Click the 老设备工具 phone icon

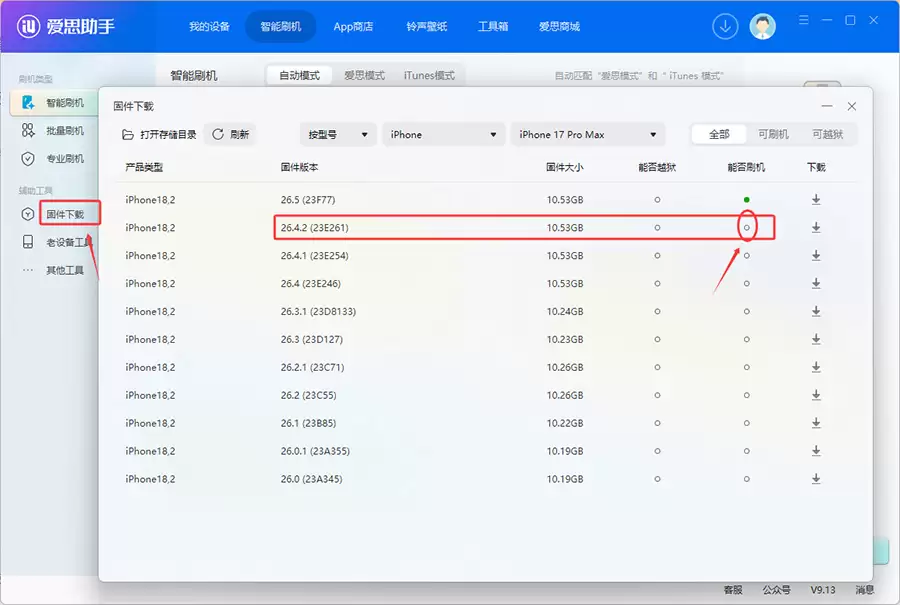(x=28, y=242)
